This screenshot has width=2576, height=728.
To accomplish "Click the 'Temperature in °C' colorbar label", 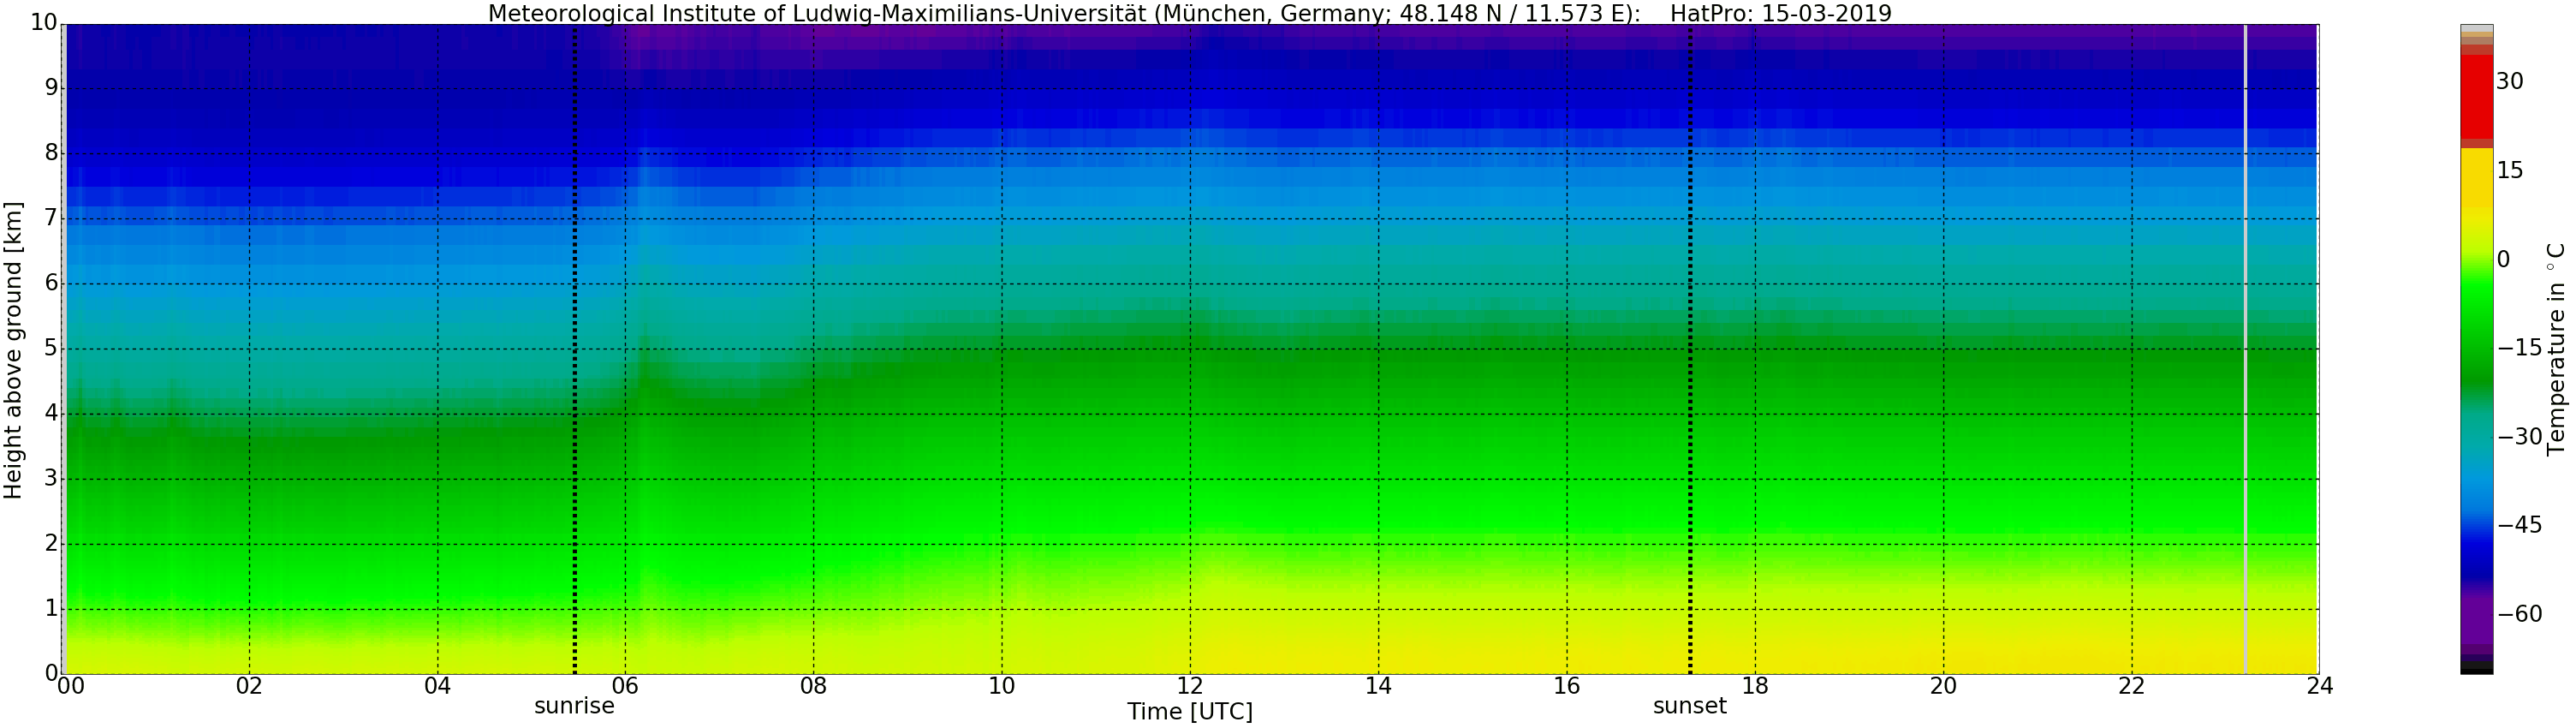I will (x=2556, y=348).
